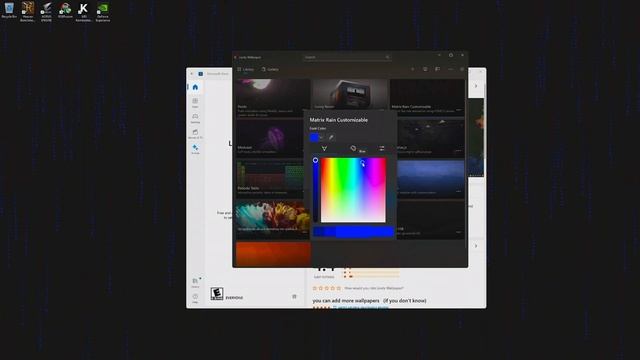Open options on Matrix Rain Customizable card
Screen dimensions: 640x360
click(459, 110)
